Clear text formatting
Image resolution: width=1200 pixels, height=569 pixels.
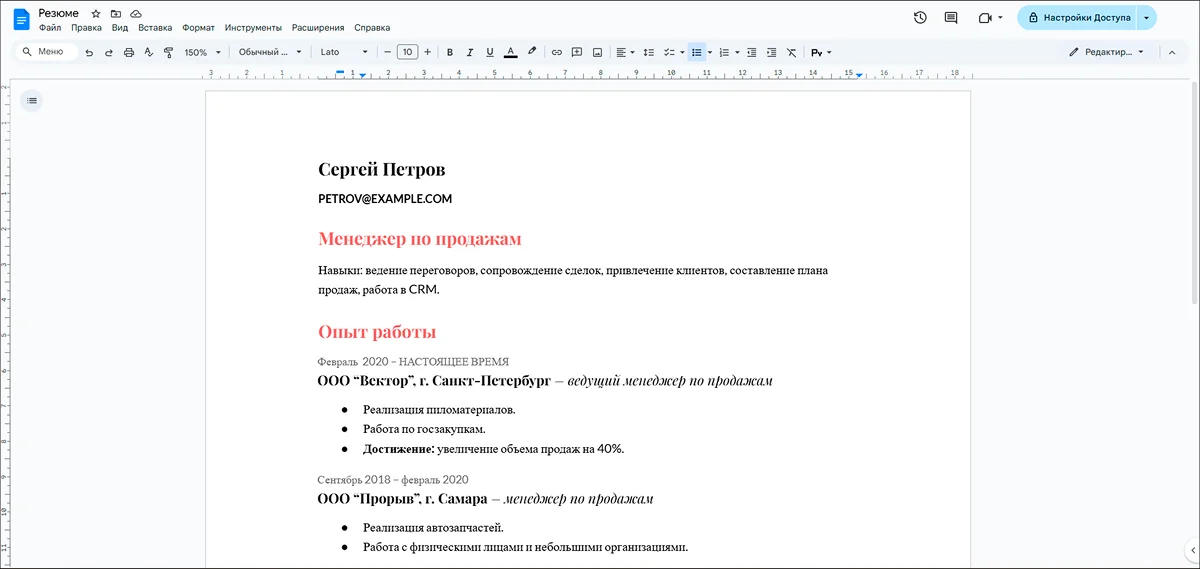(x=791, y=52)
